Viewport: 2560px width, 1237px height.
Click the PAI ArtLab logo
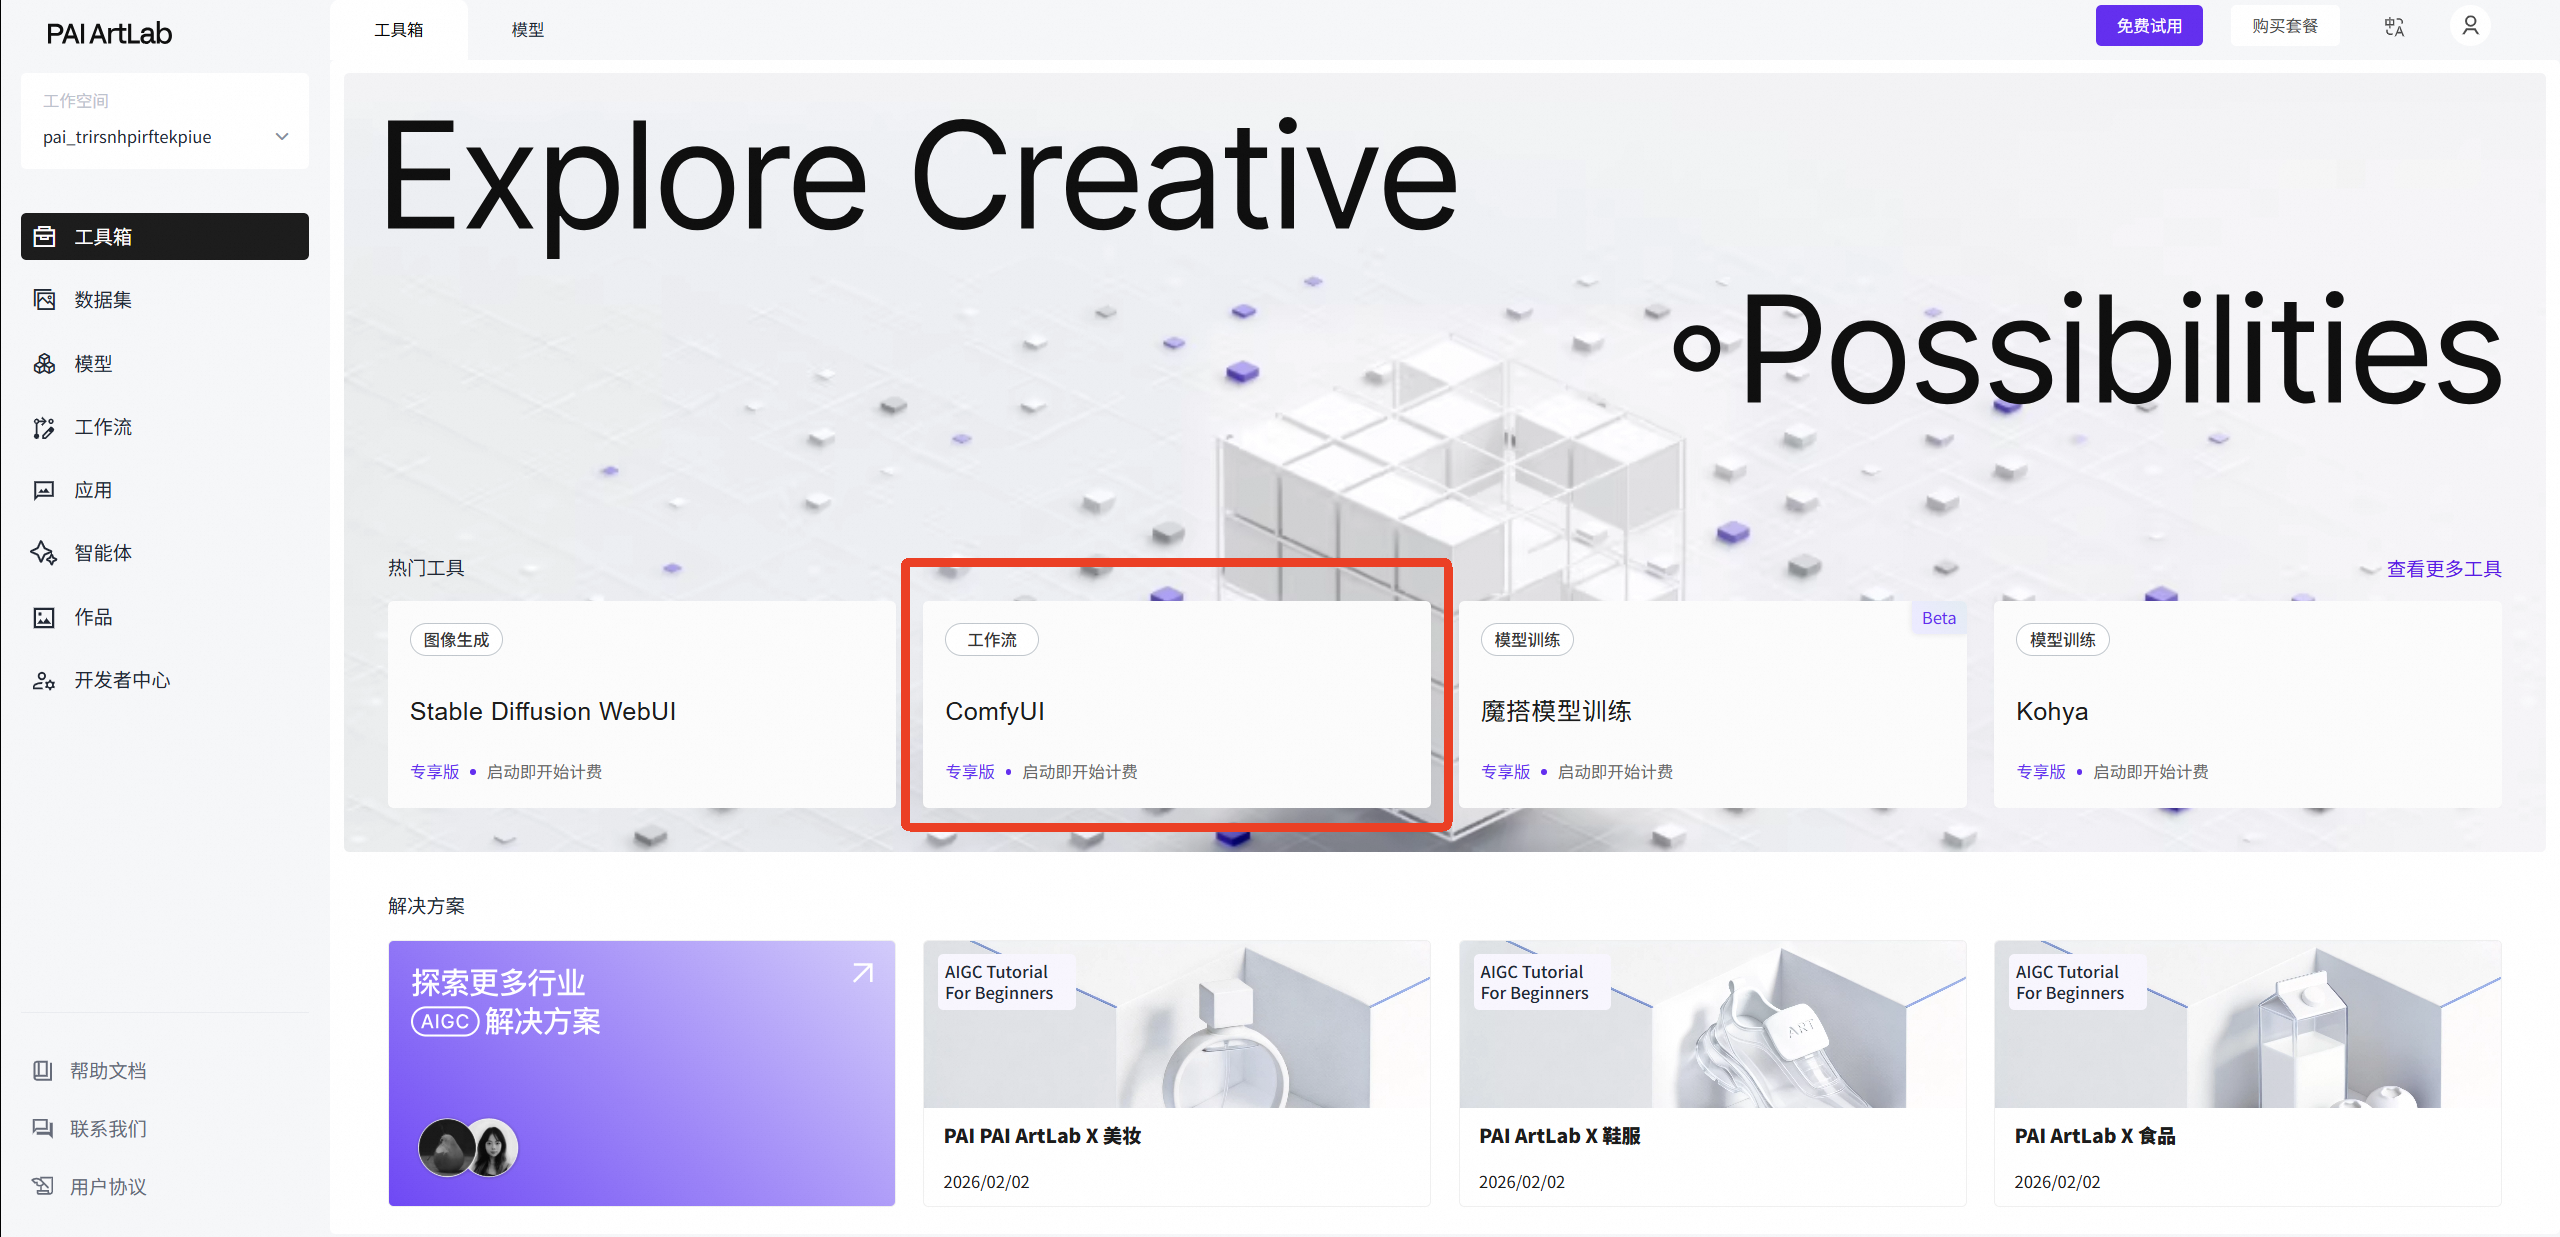point(109,34)
